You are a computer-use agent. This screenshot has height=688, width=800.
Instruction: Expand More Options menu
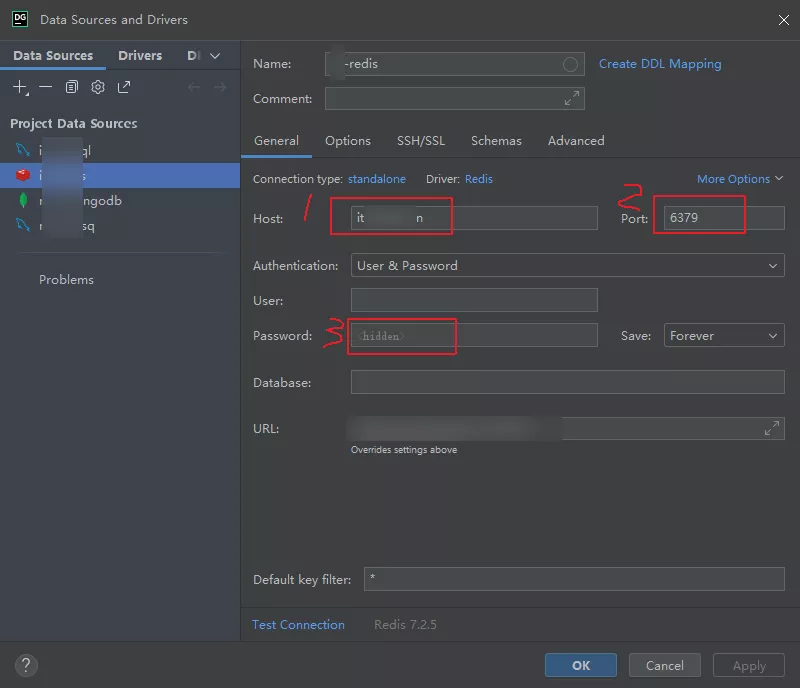[x=740, y=179]
